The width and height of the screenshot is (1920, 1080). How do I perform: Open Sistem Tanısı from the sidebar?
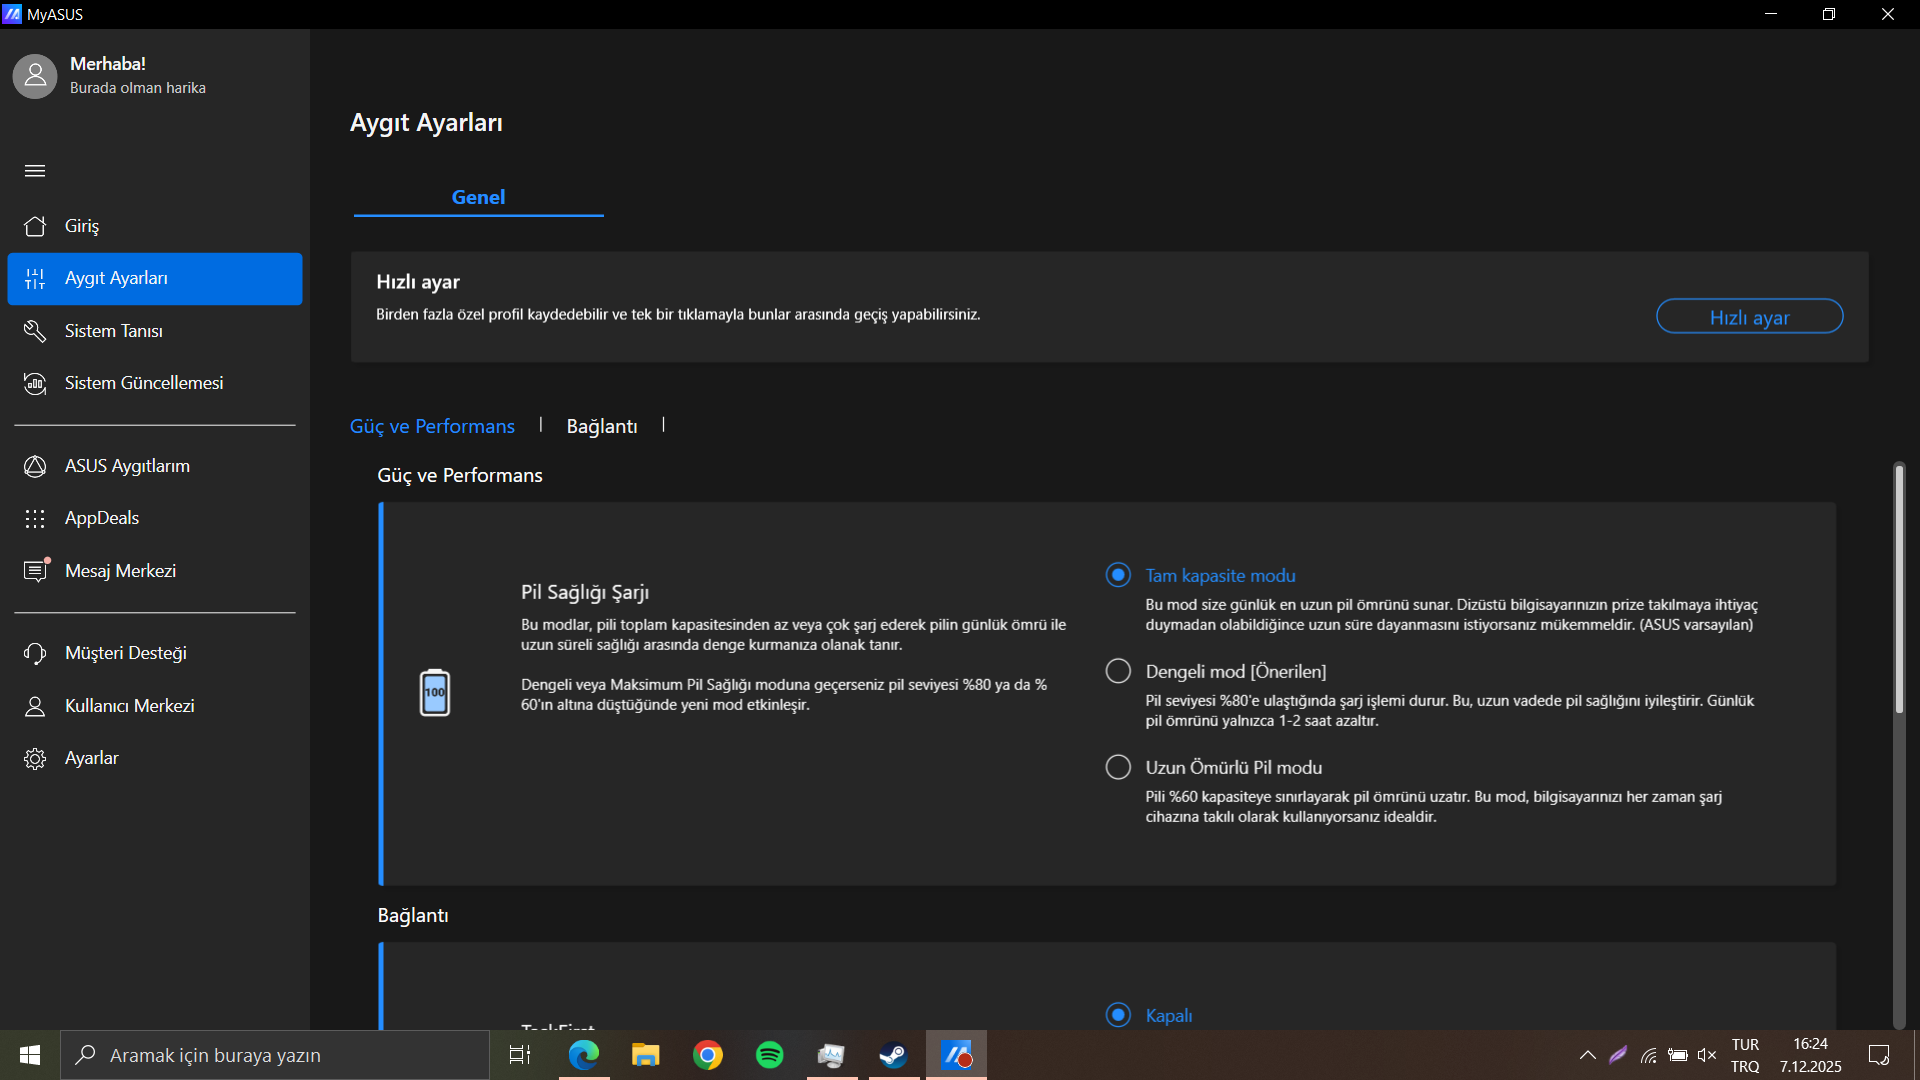[155, 331]
